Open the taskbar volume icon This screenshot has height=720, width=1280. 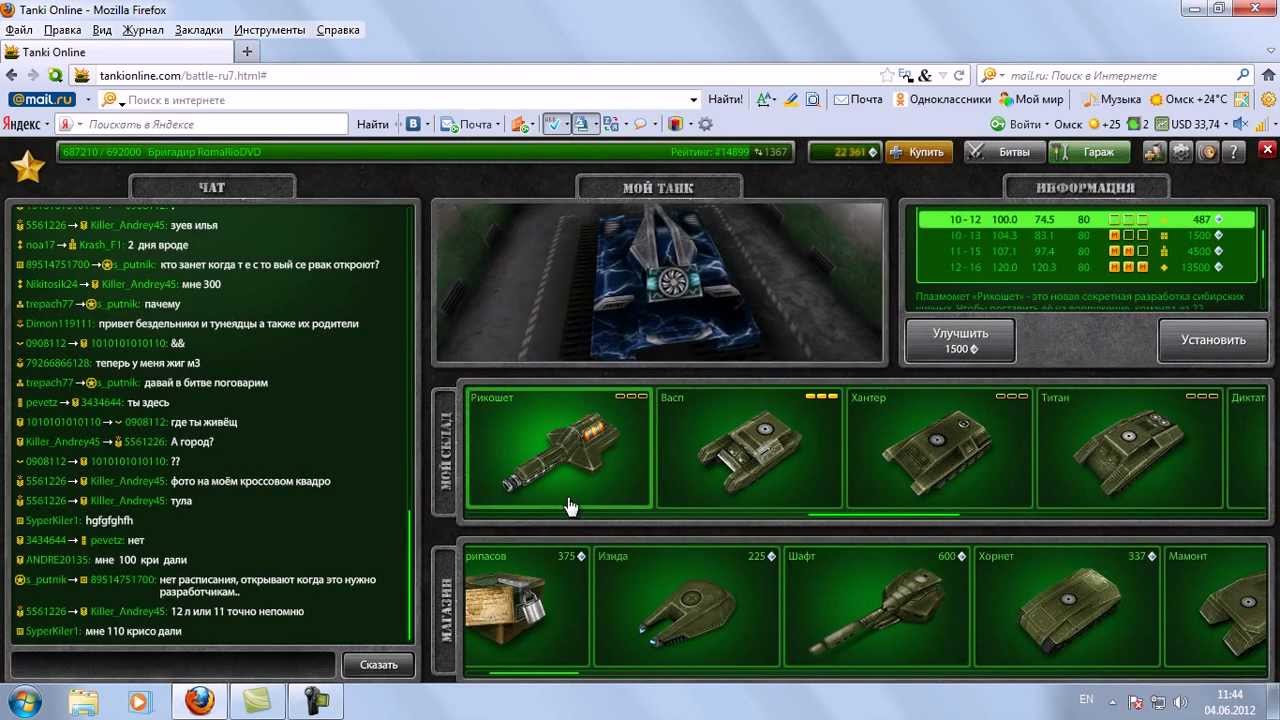(x=1180, y=702)
